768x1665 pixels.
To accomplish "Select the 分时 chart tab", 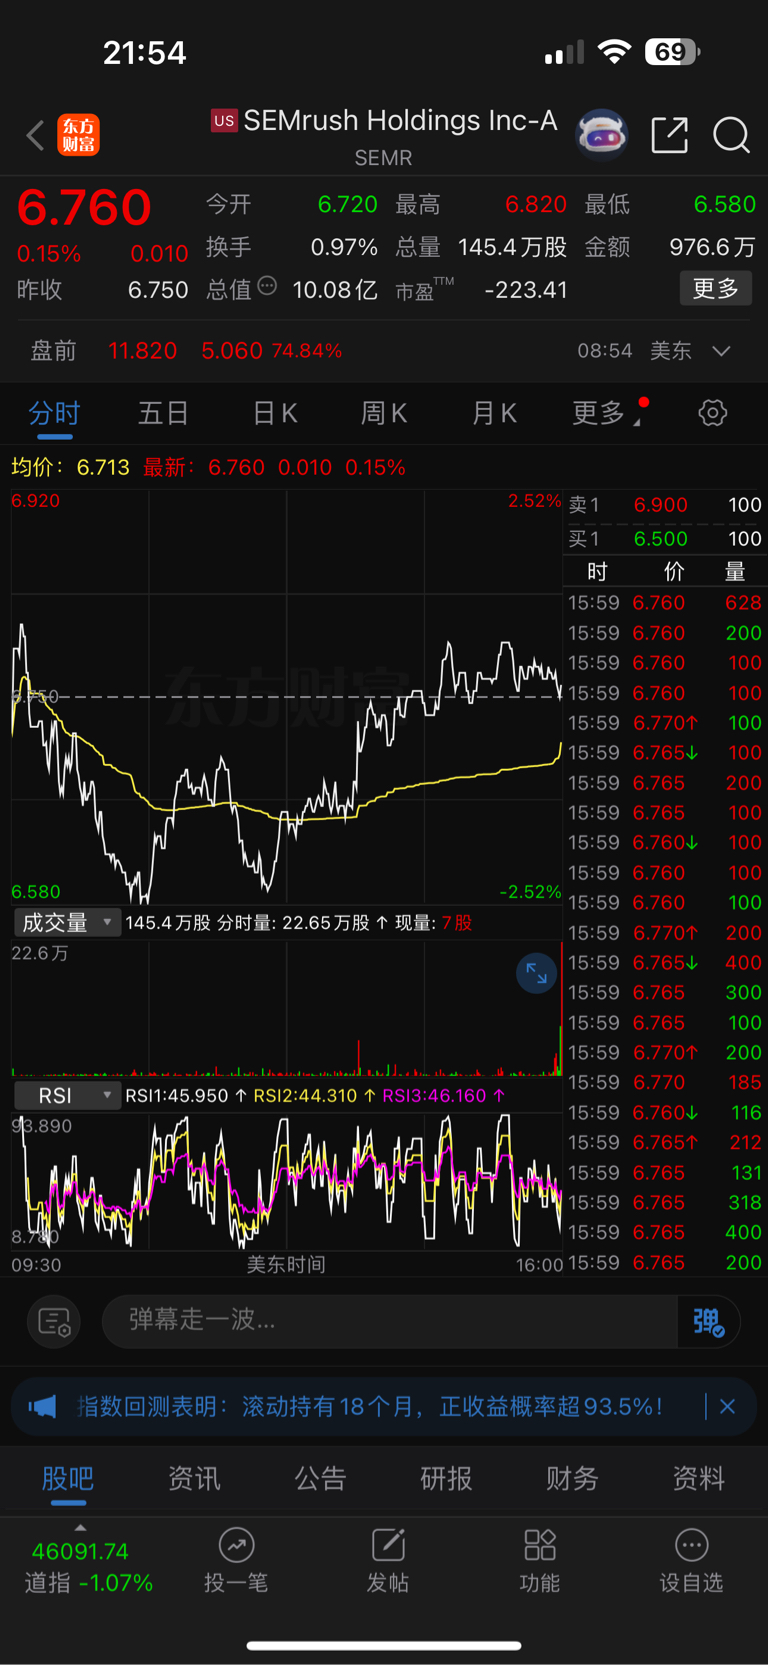I will [54, 413].
